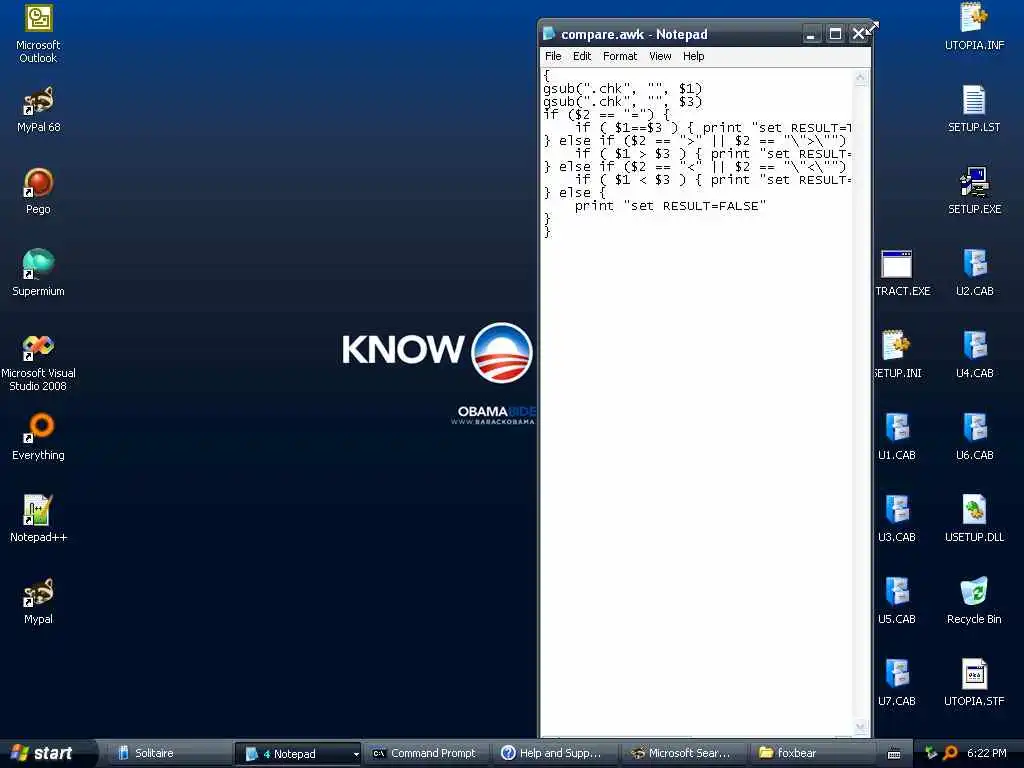This screenshot has width=1024, height=768.
Task: Click the line 'print "set RESULT=FALSE"'
Action: pos(670,206)
